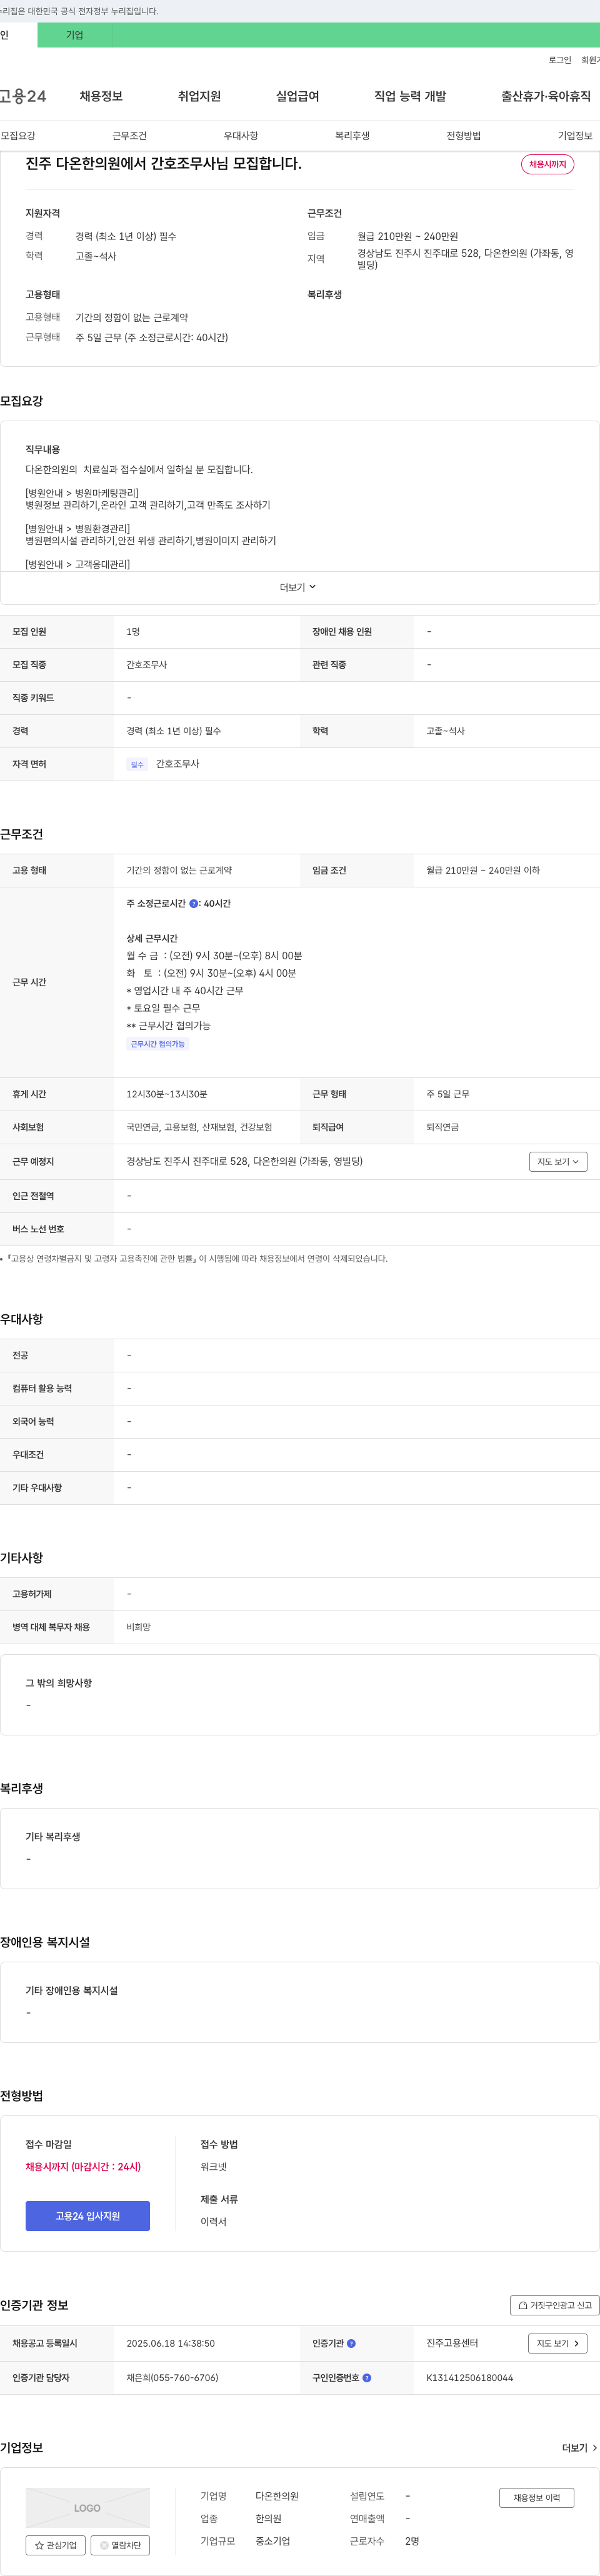Click the 필수 badge by 간호조무사
This screenshot has height=2576, width=600.
click(137, 764)
